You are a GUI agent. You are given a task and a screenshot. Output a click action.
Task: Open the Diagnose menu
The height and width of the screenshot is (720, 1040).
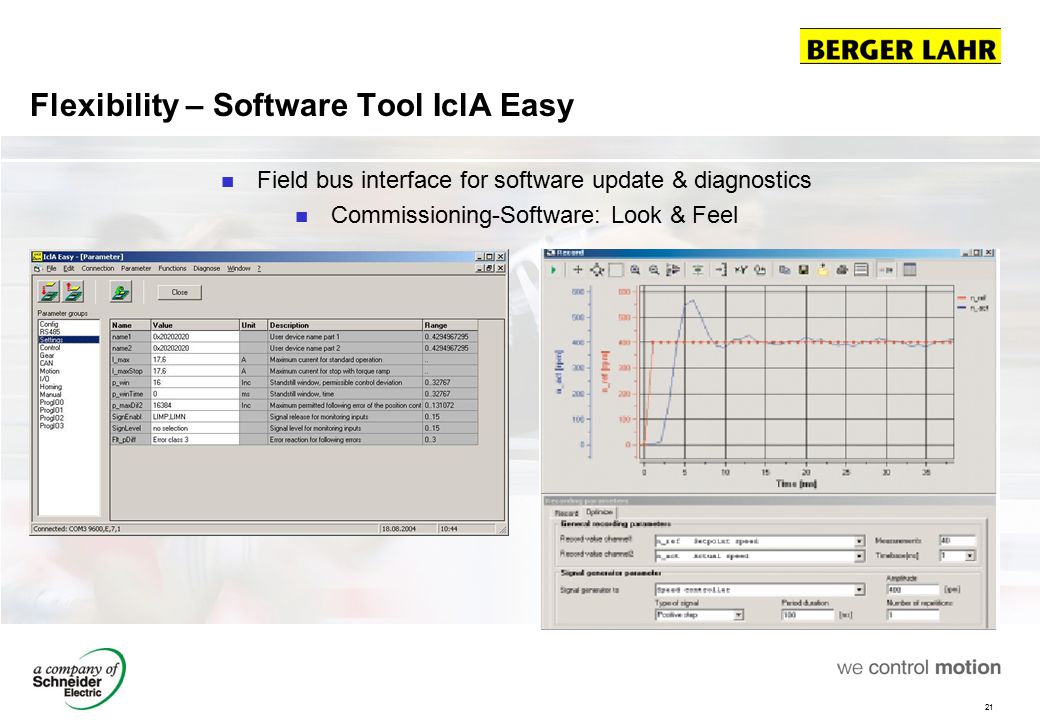[206, 269]
